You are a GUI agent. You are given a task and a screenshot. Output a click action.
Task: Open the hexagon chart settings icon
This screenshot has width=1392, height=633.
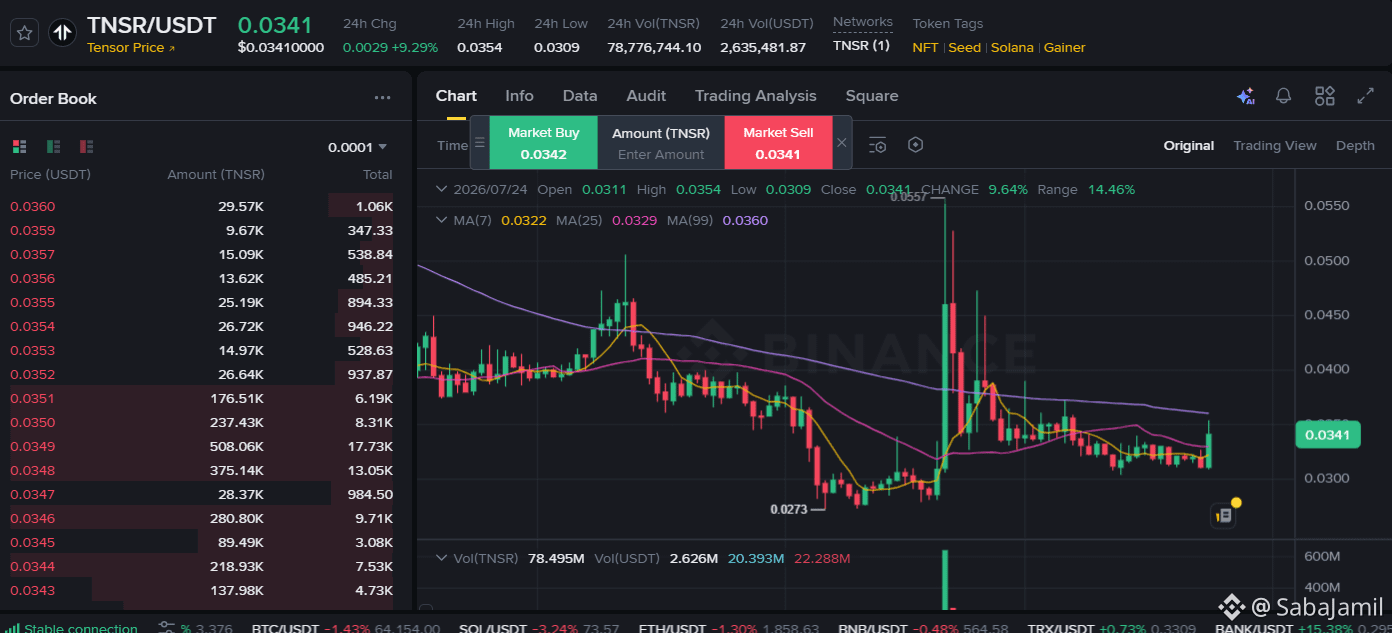915,145
